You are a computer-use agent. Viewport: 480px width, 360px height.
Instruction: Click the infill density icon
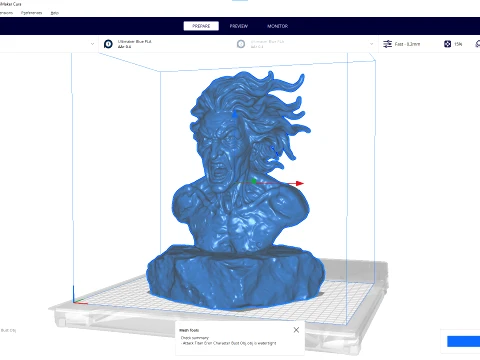pos(447,44)
